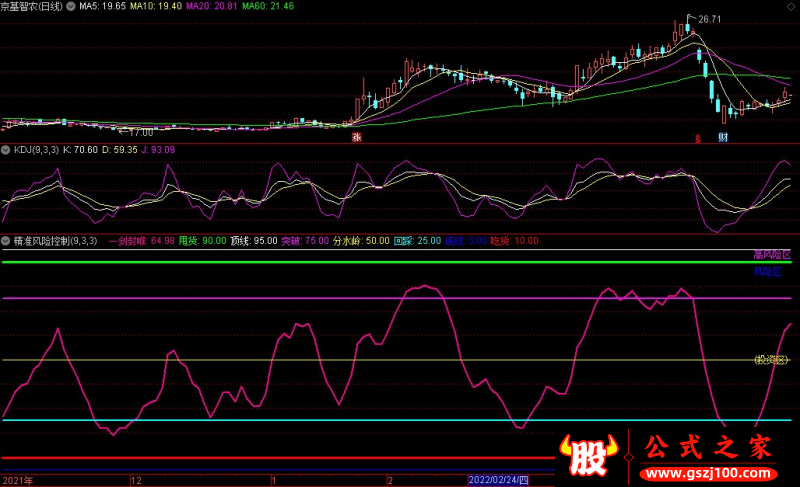The height and width of the screenshot is (487, 800).
Task: Click the small diamond beside 公式之家
Action: click(629, 457)
